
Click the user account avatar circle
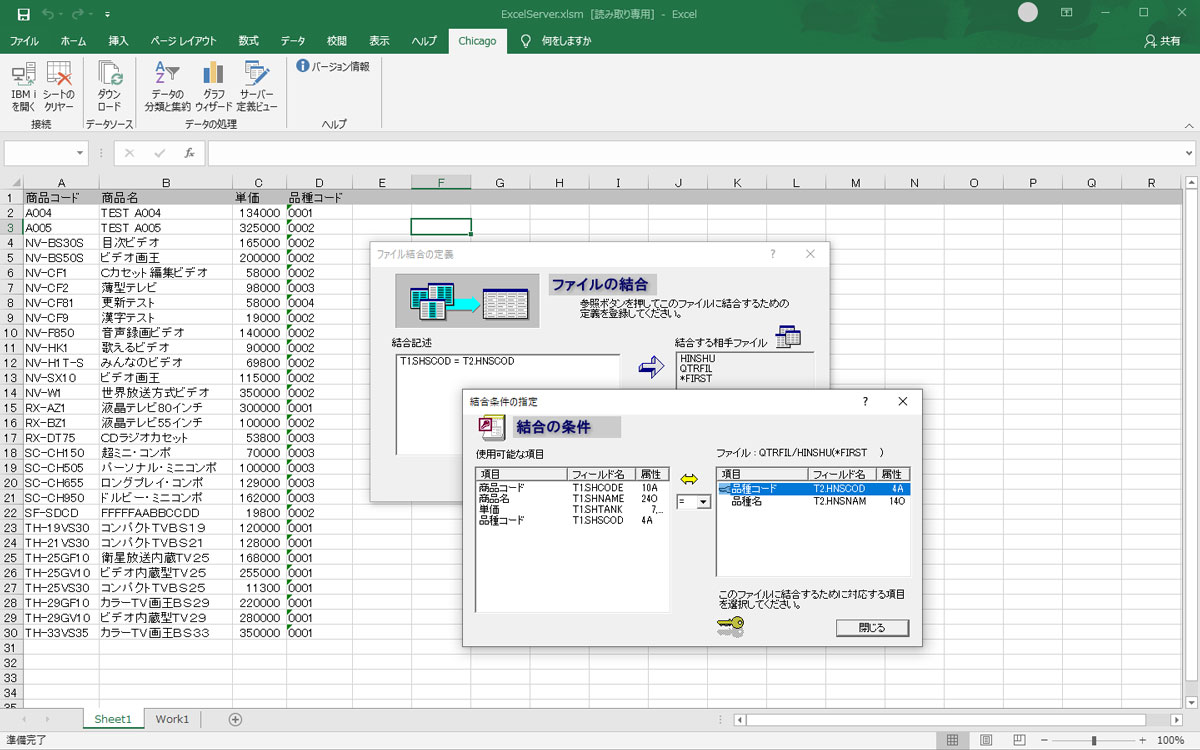1028,13
